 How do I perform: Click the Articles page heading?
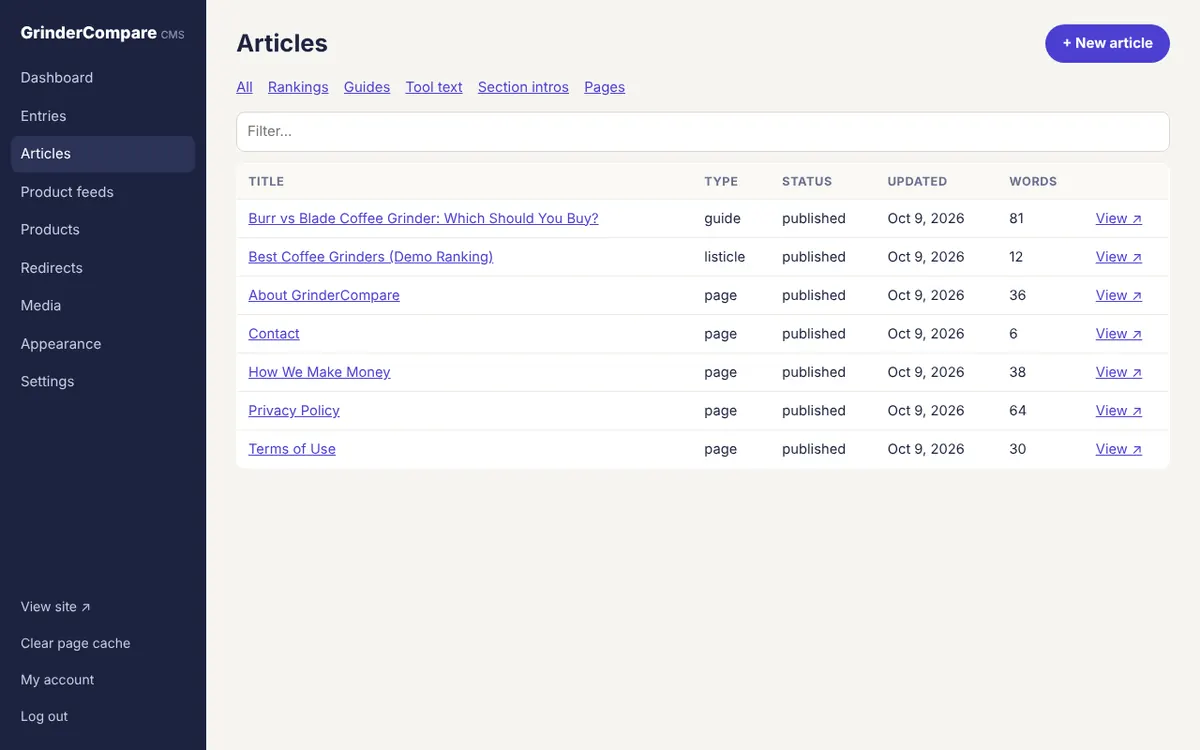point(282,43)
